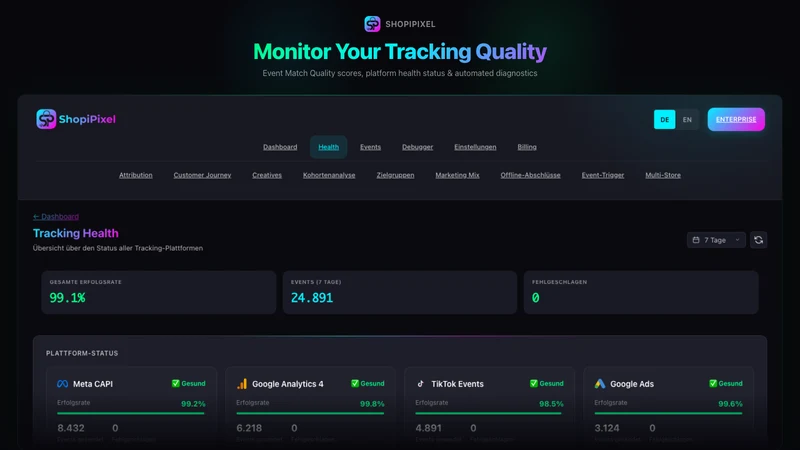Click the 6.218 events value on Google Analytics 4
Screen dimensions: 800x450
(249, 428)
